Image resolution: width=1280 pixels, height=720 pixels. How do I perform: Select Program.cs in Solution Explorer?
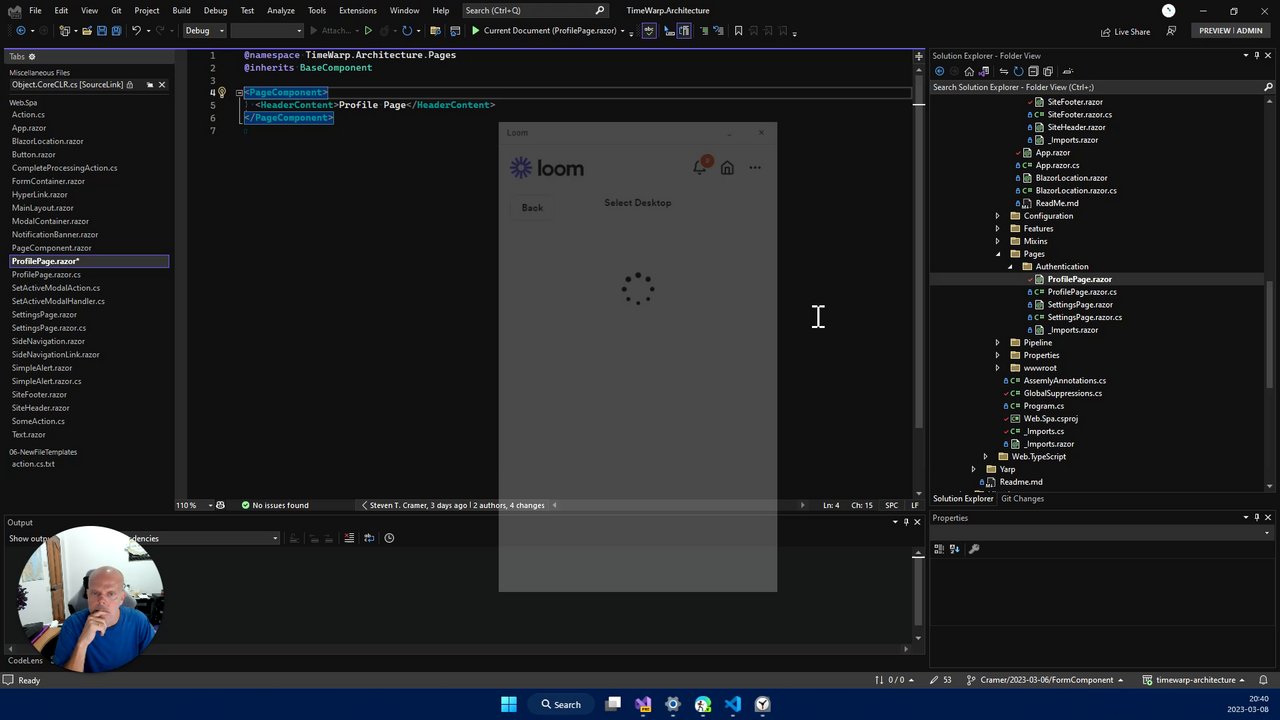[1043, 406]
